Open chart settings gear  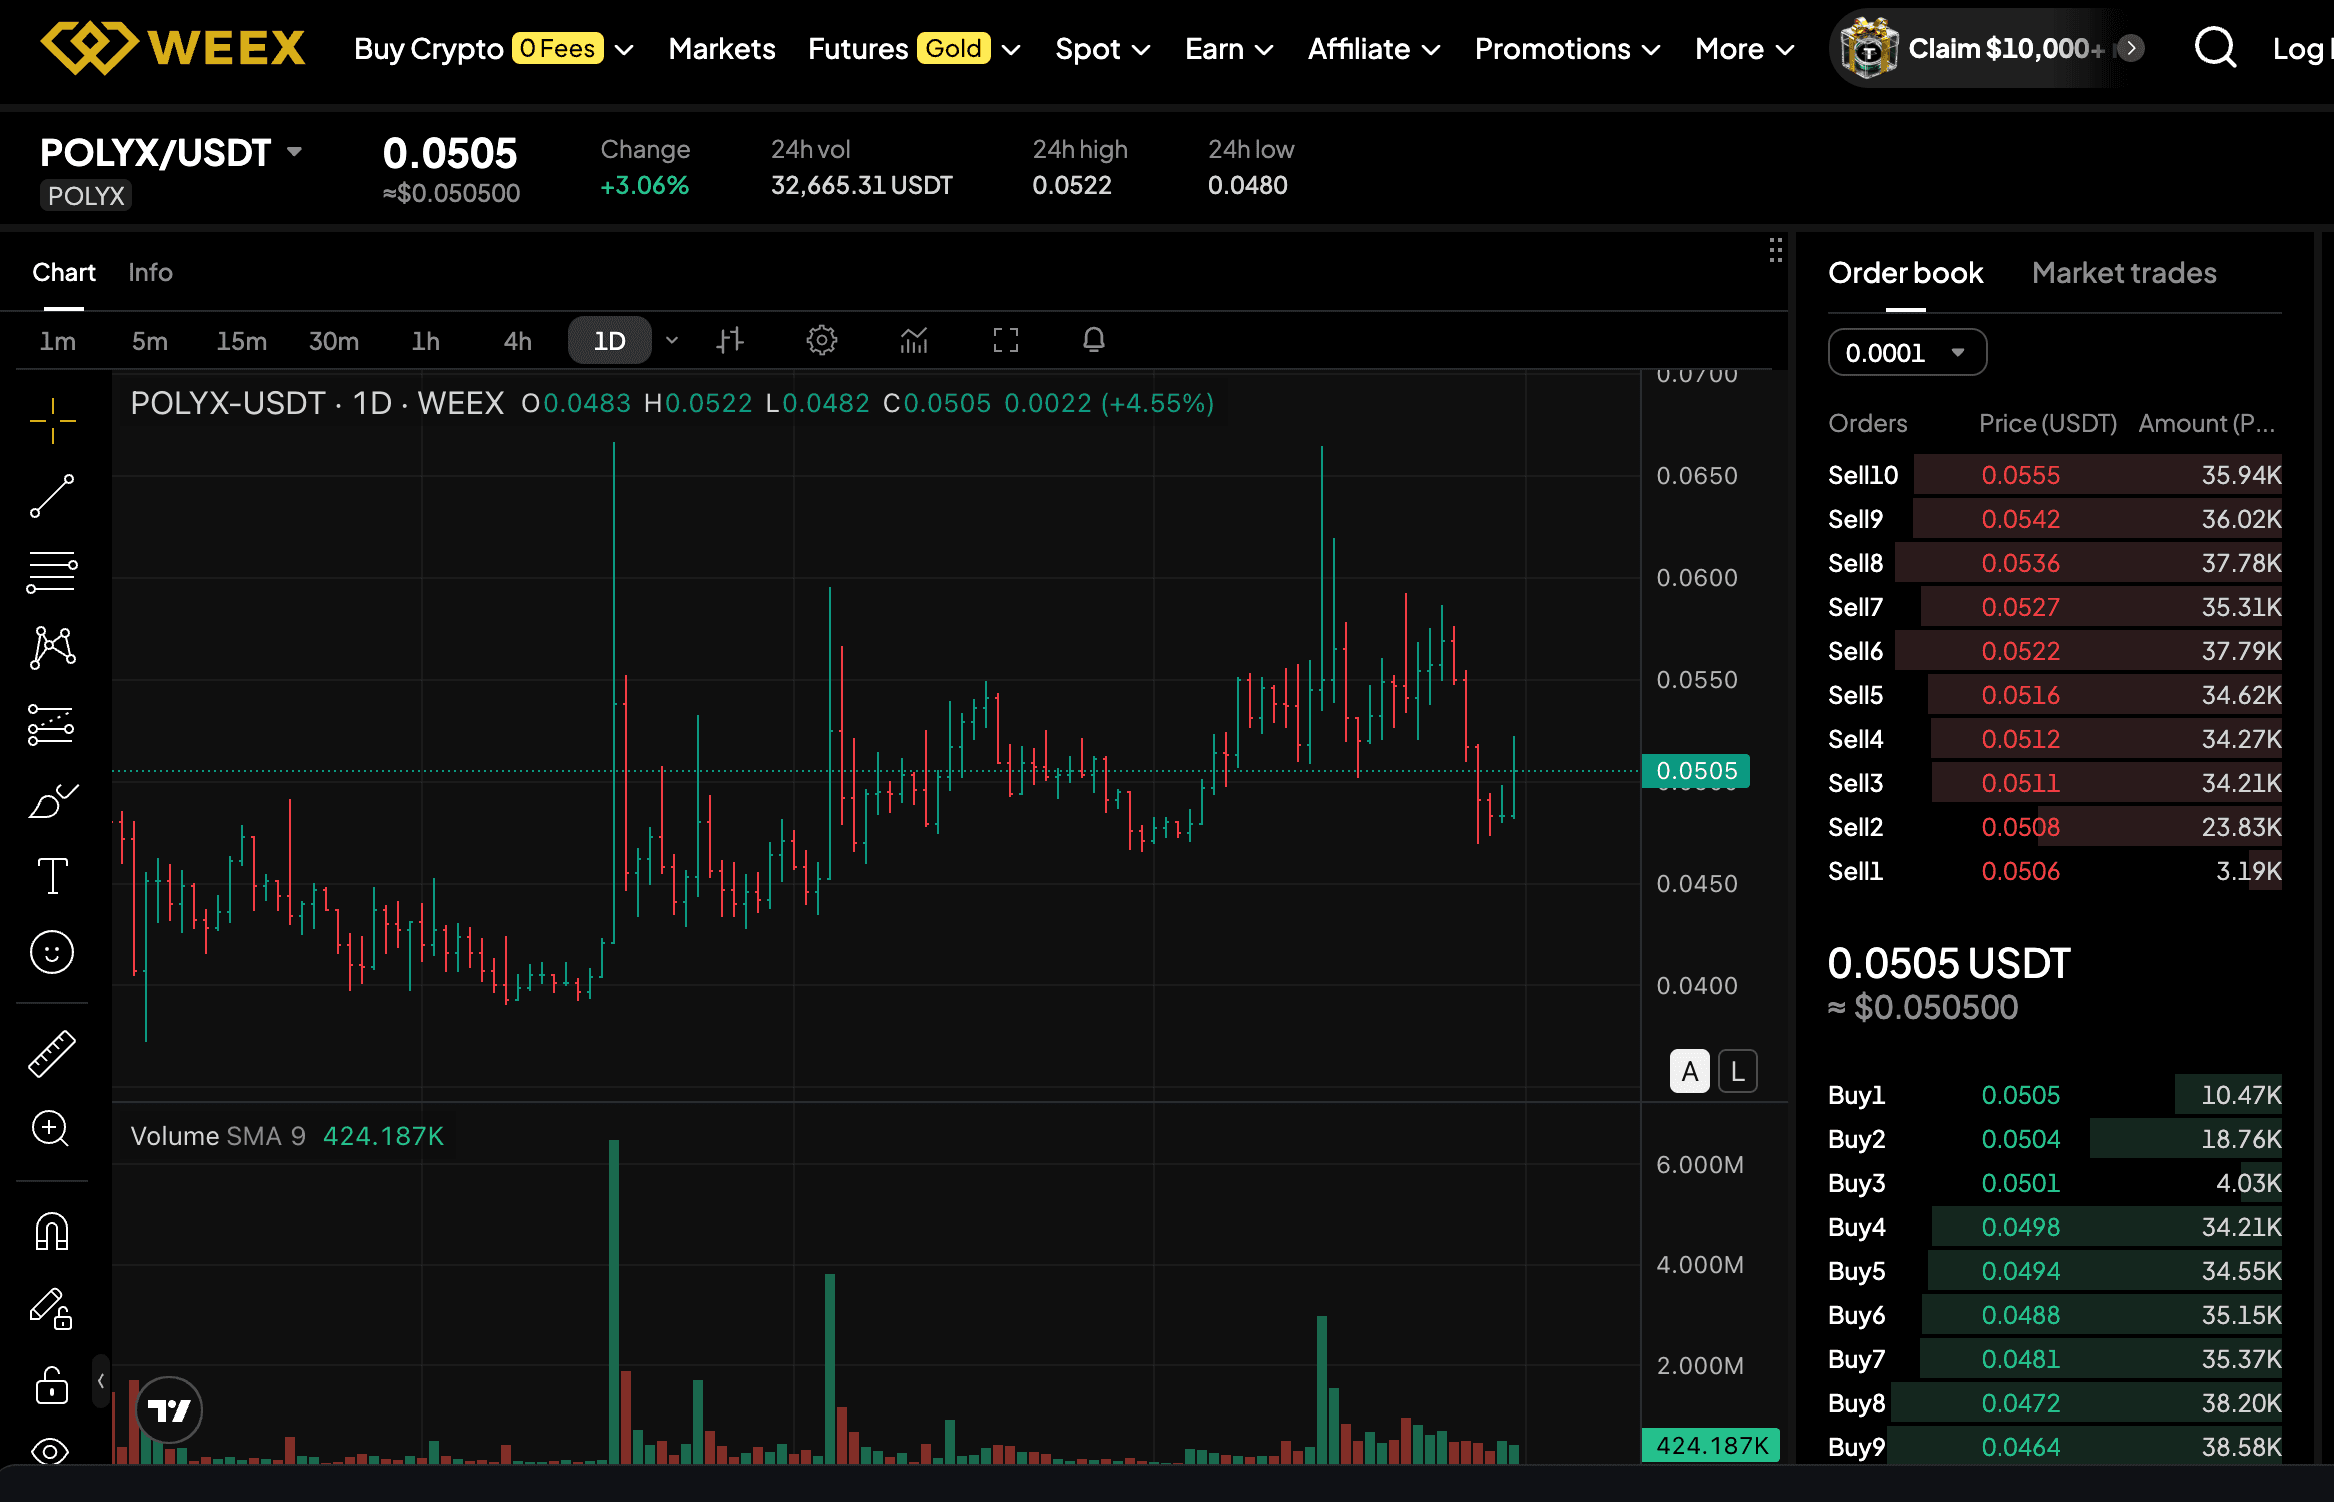(x=822, y=340)
